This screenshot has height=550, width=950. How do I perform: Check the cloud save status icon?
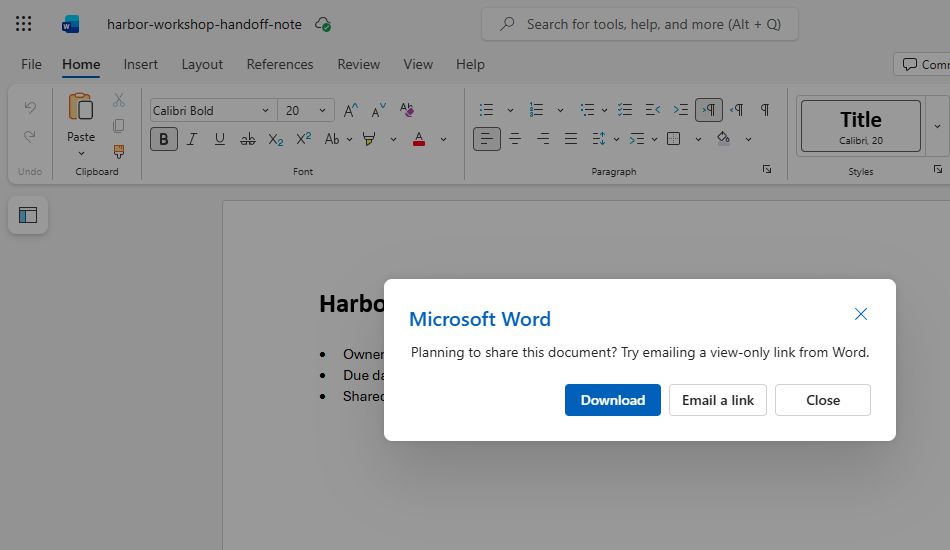pyautogui.click(x=322, y=24)
